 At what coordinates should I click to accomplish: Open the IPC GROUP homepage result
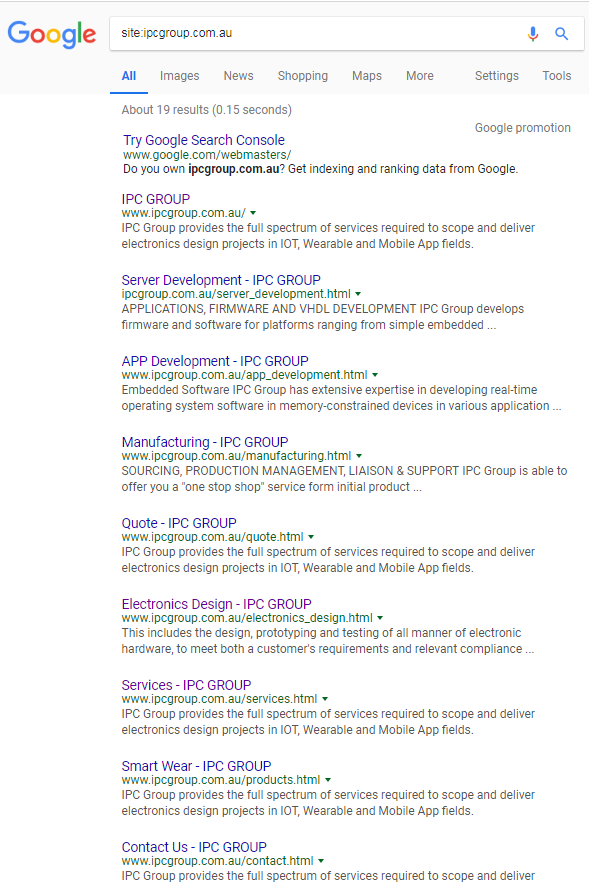pos(156,199)
